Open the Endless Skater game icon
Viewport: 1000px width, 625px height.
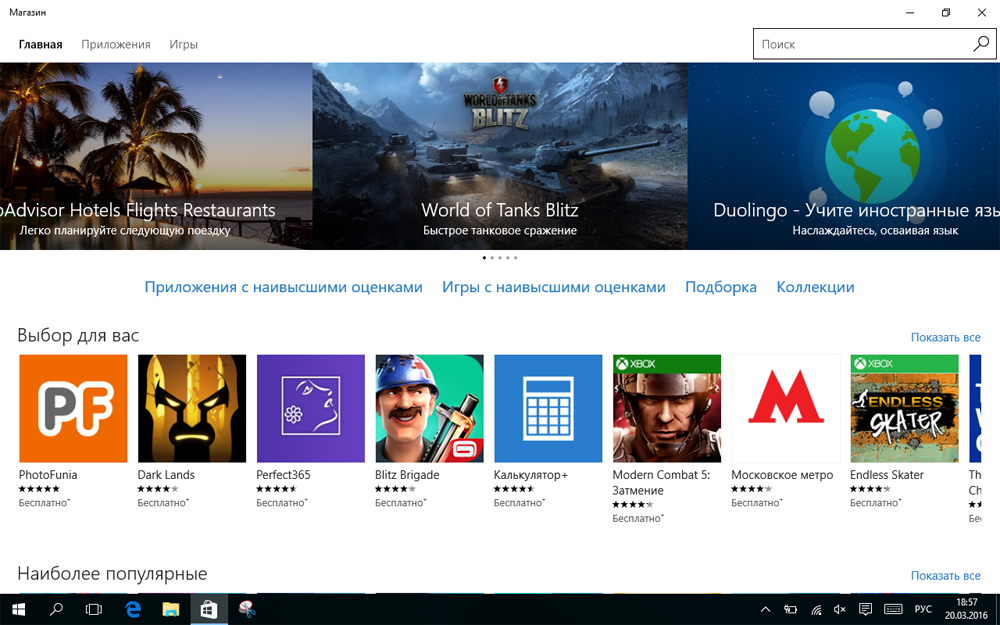(x=904, y=408)
